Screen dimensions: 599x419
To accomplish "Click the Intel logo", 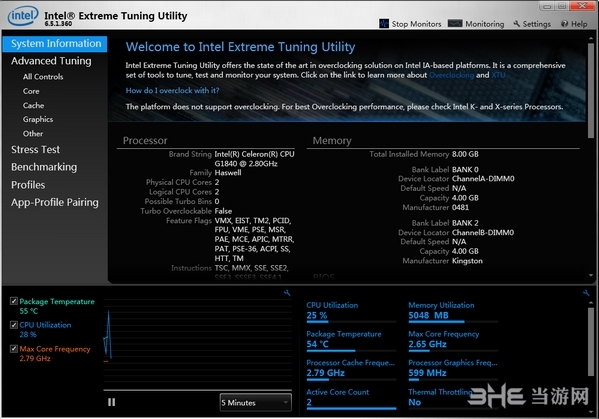I will point(23,16).
